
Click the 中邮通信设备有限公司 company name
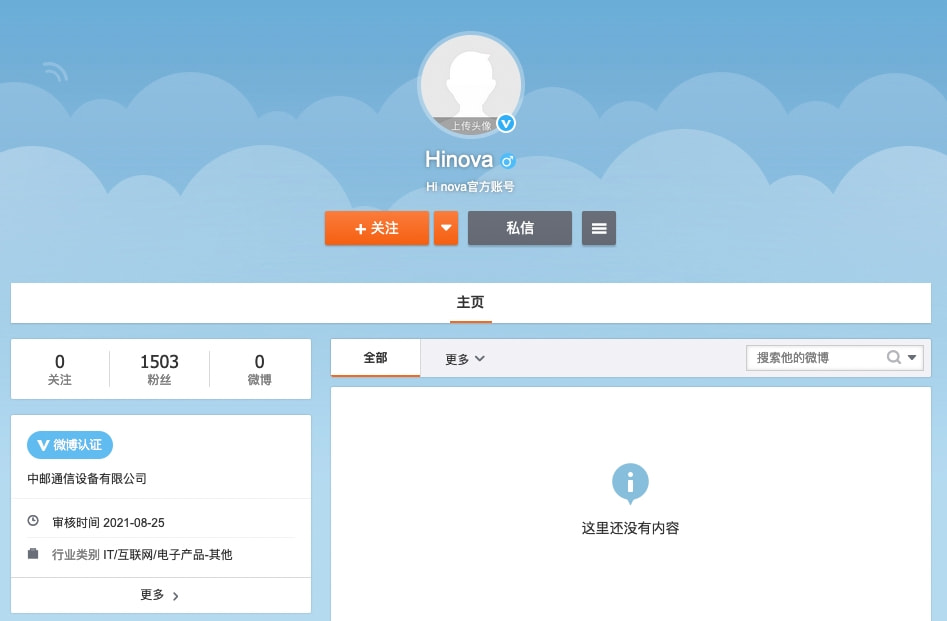click(87, 478)
